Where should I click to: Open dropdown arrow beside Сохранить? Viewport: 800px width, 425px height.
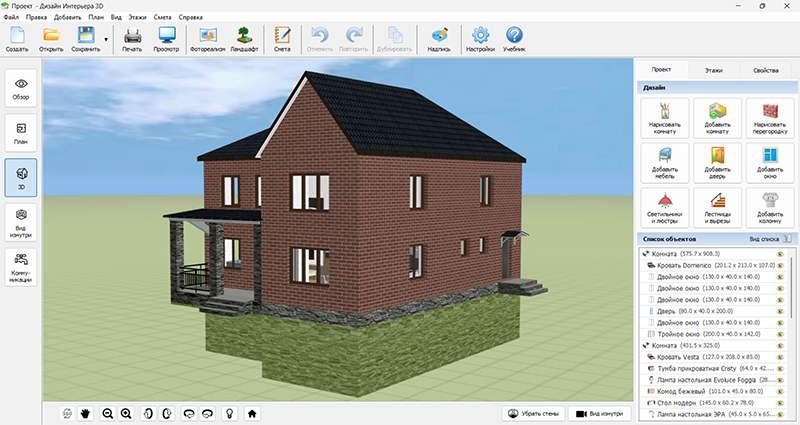(x=106, y=39)
